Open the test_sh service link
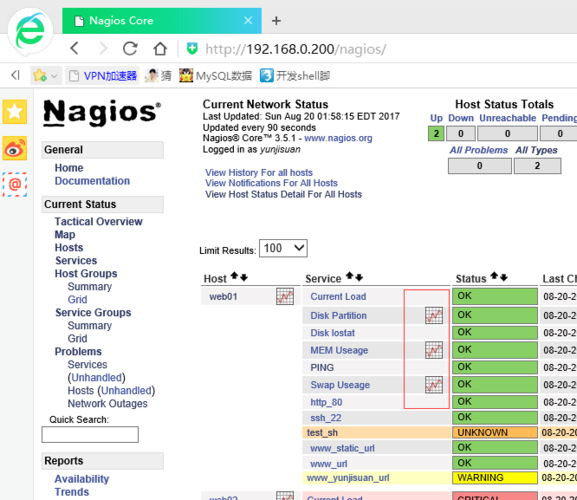The width and height of the screenshot is (577, 500). tap(322, 433)
